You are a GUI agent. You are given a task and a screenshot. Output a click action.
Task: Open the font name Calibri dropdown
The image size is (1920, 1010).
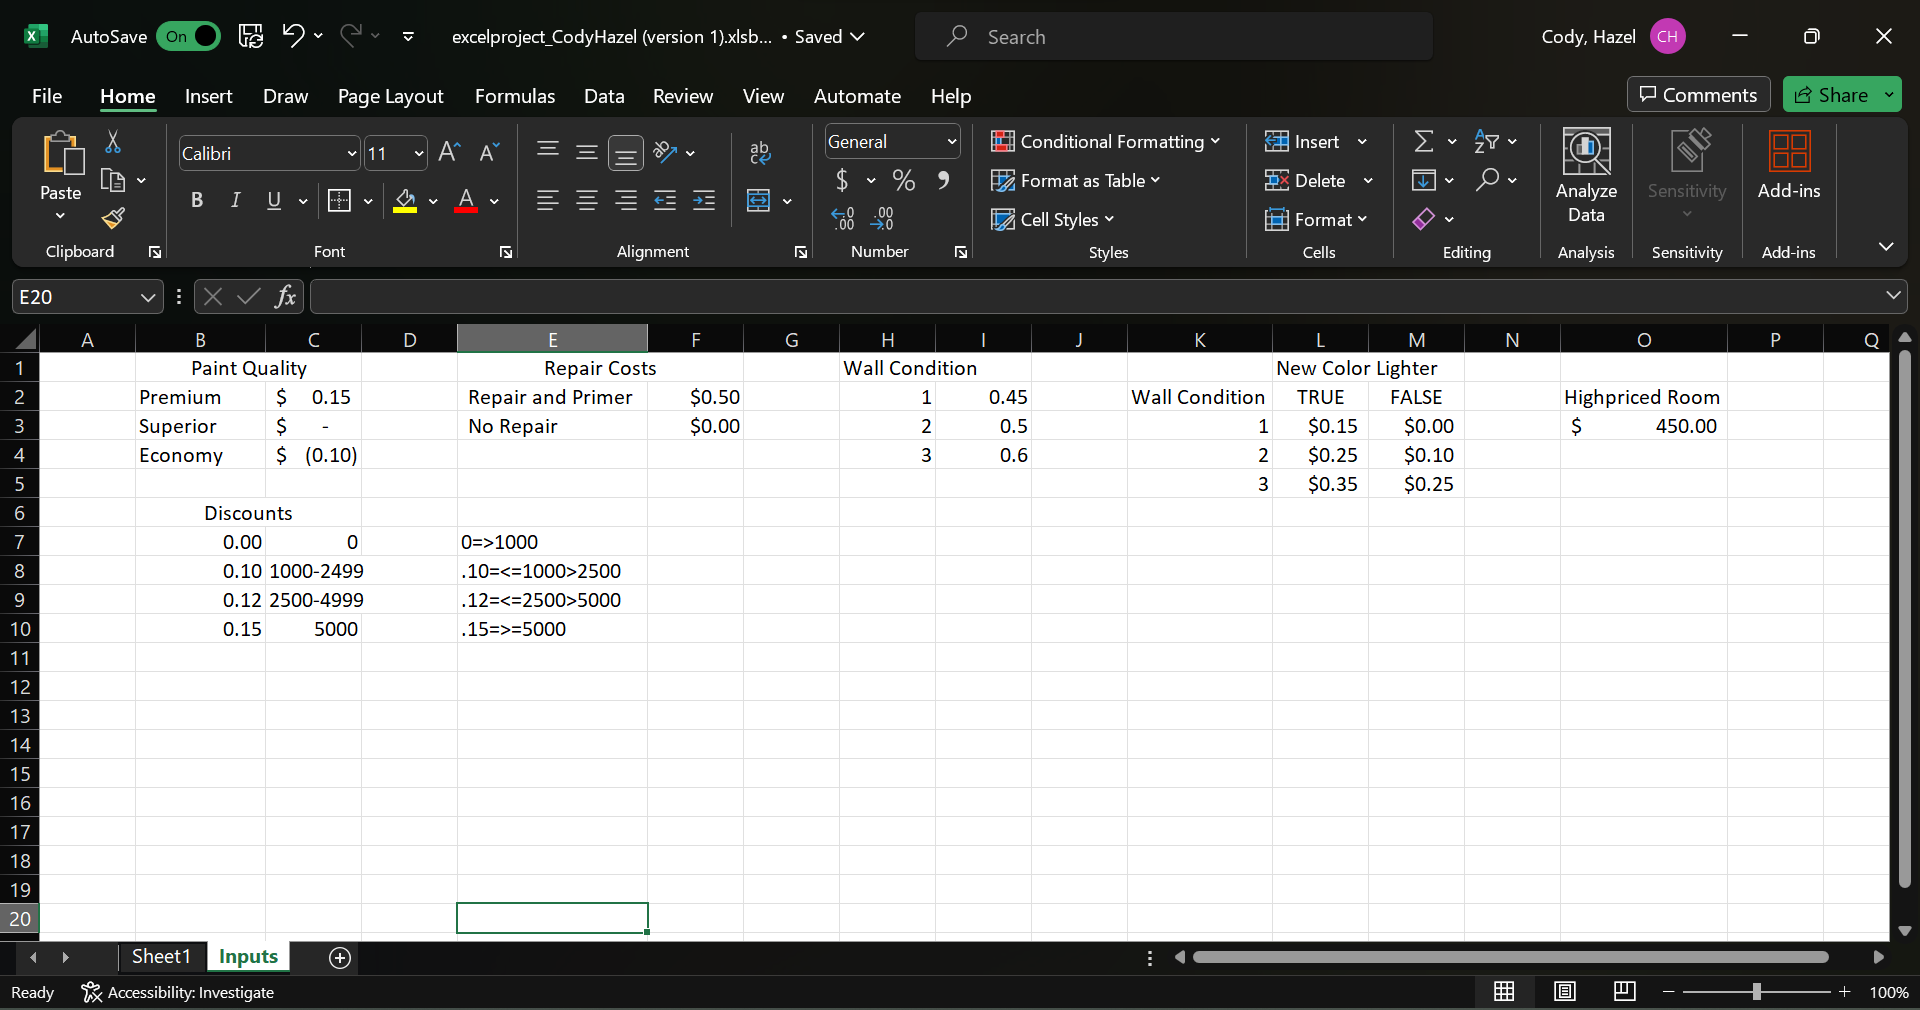(x=351, y=154)
